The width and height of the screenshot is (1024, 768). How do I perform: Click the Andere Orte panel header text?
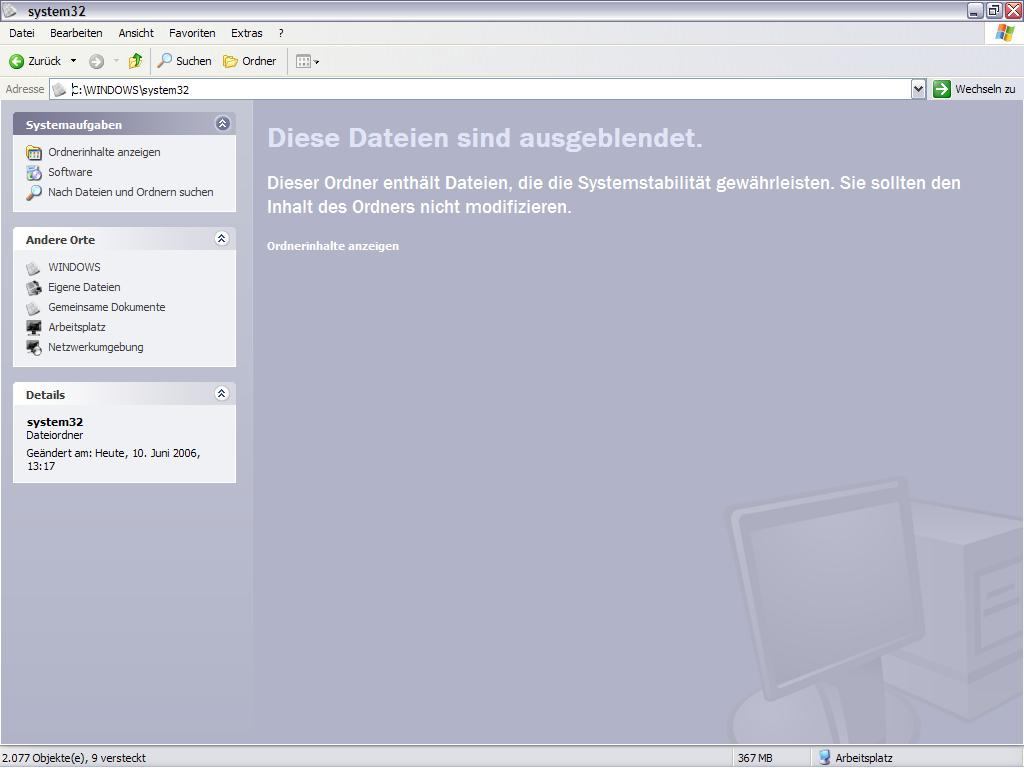[60, 240]
